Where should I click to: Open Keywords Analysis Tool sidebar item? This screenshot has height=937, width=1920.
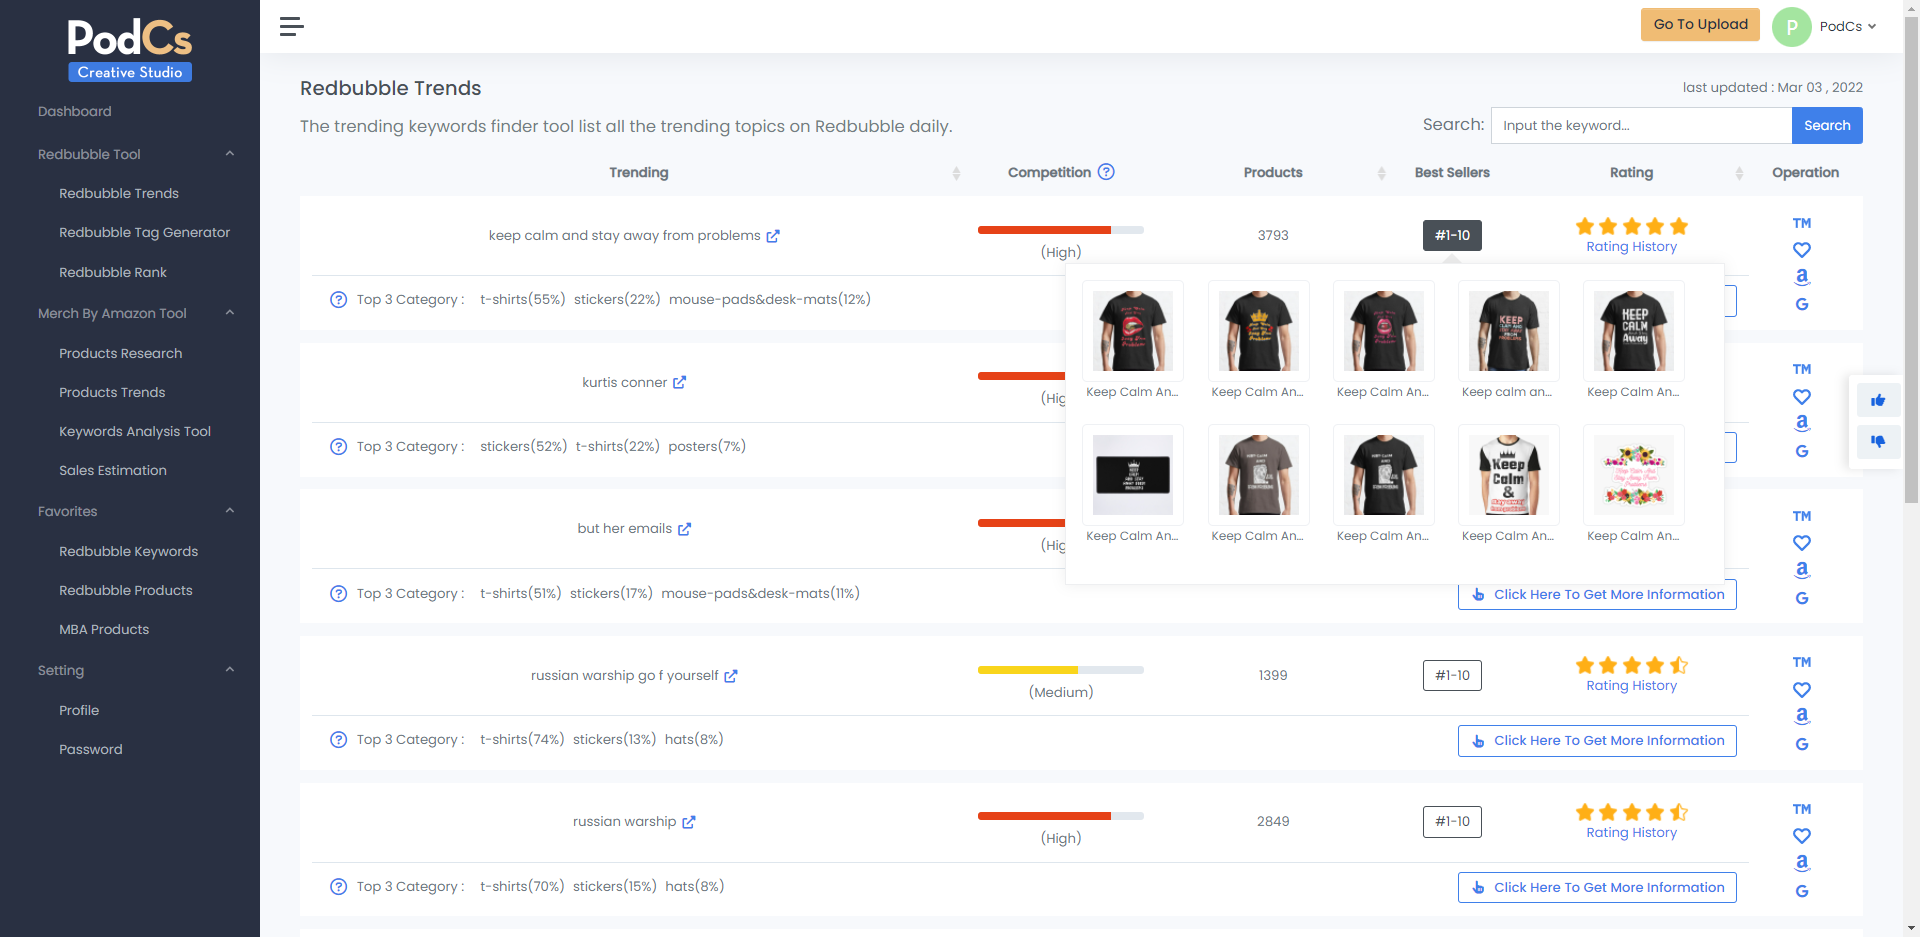pyautogui.click(x=135, y=431)
